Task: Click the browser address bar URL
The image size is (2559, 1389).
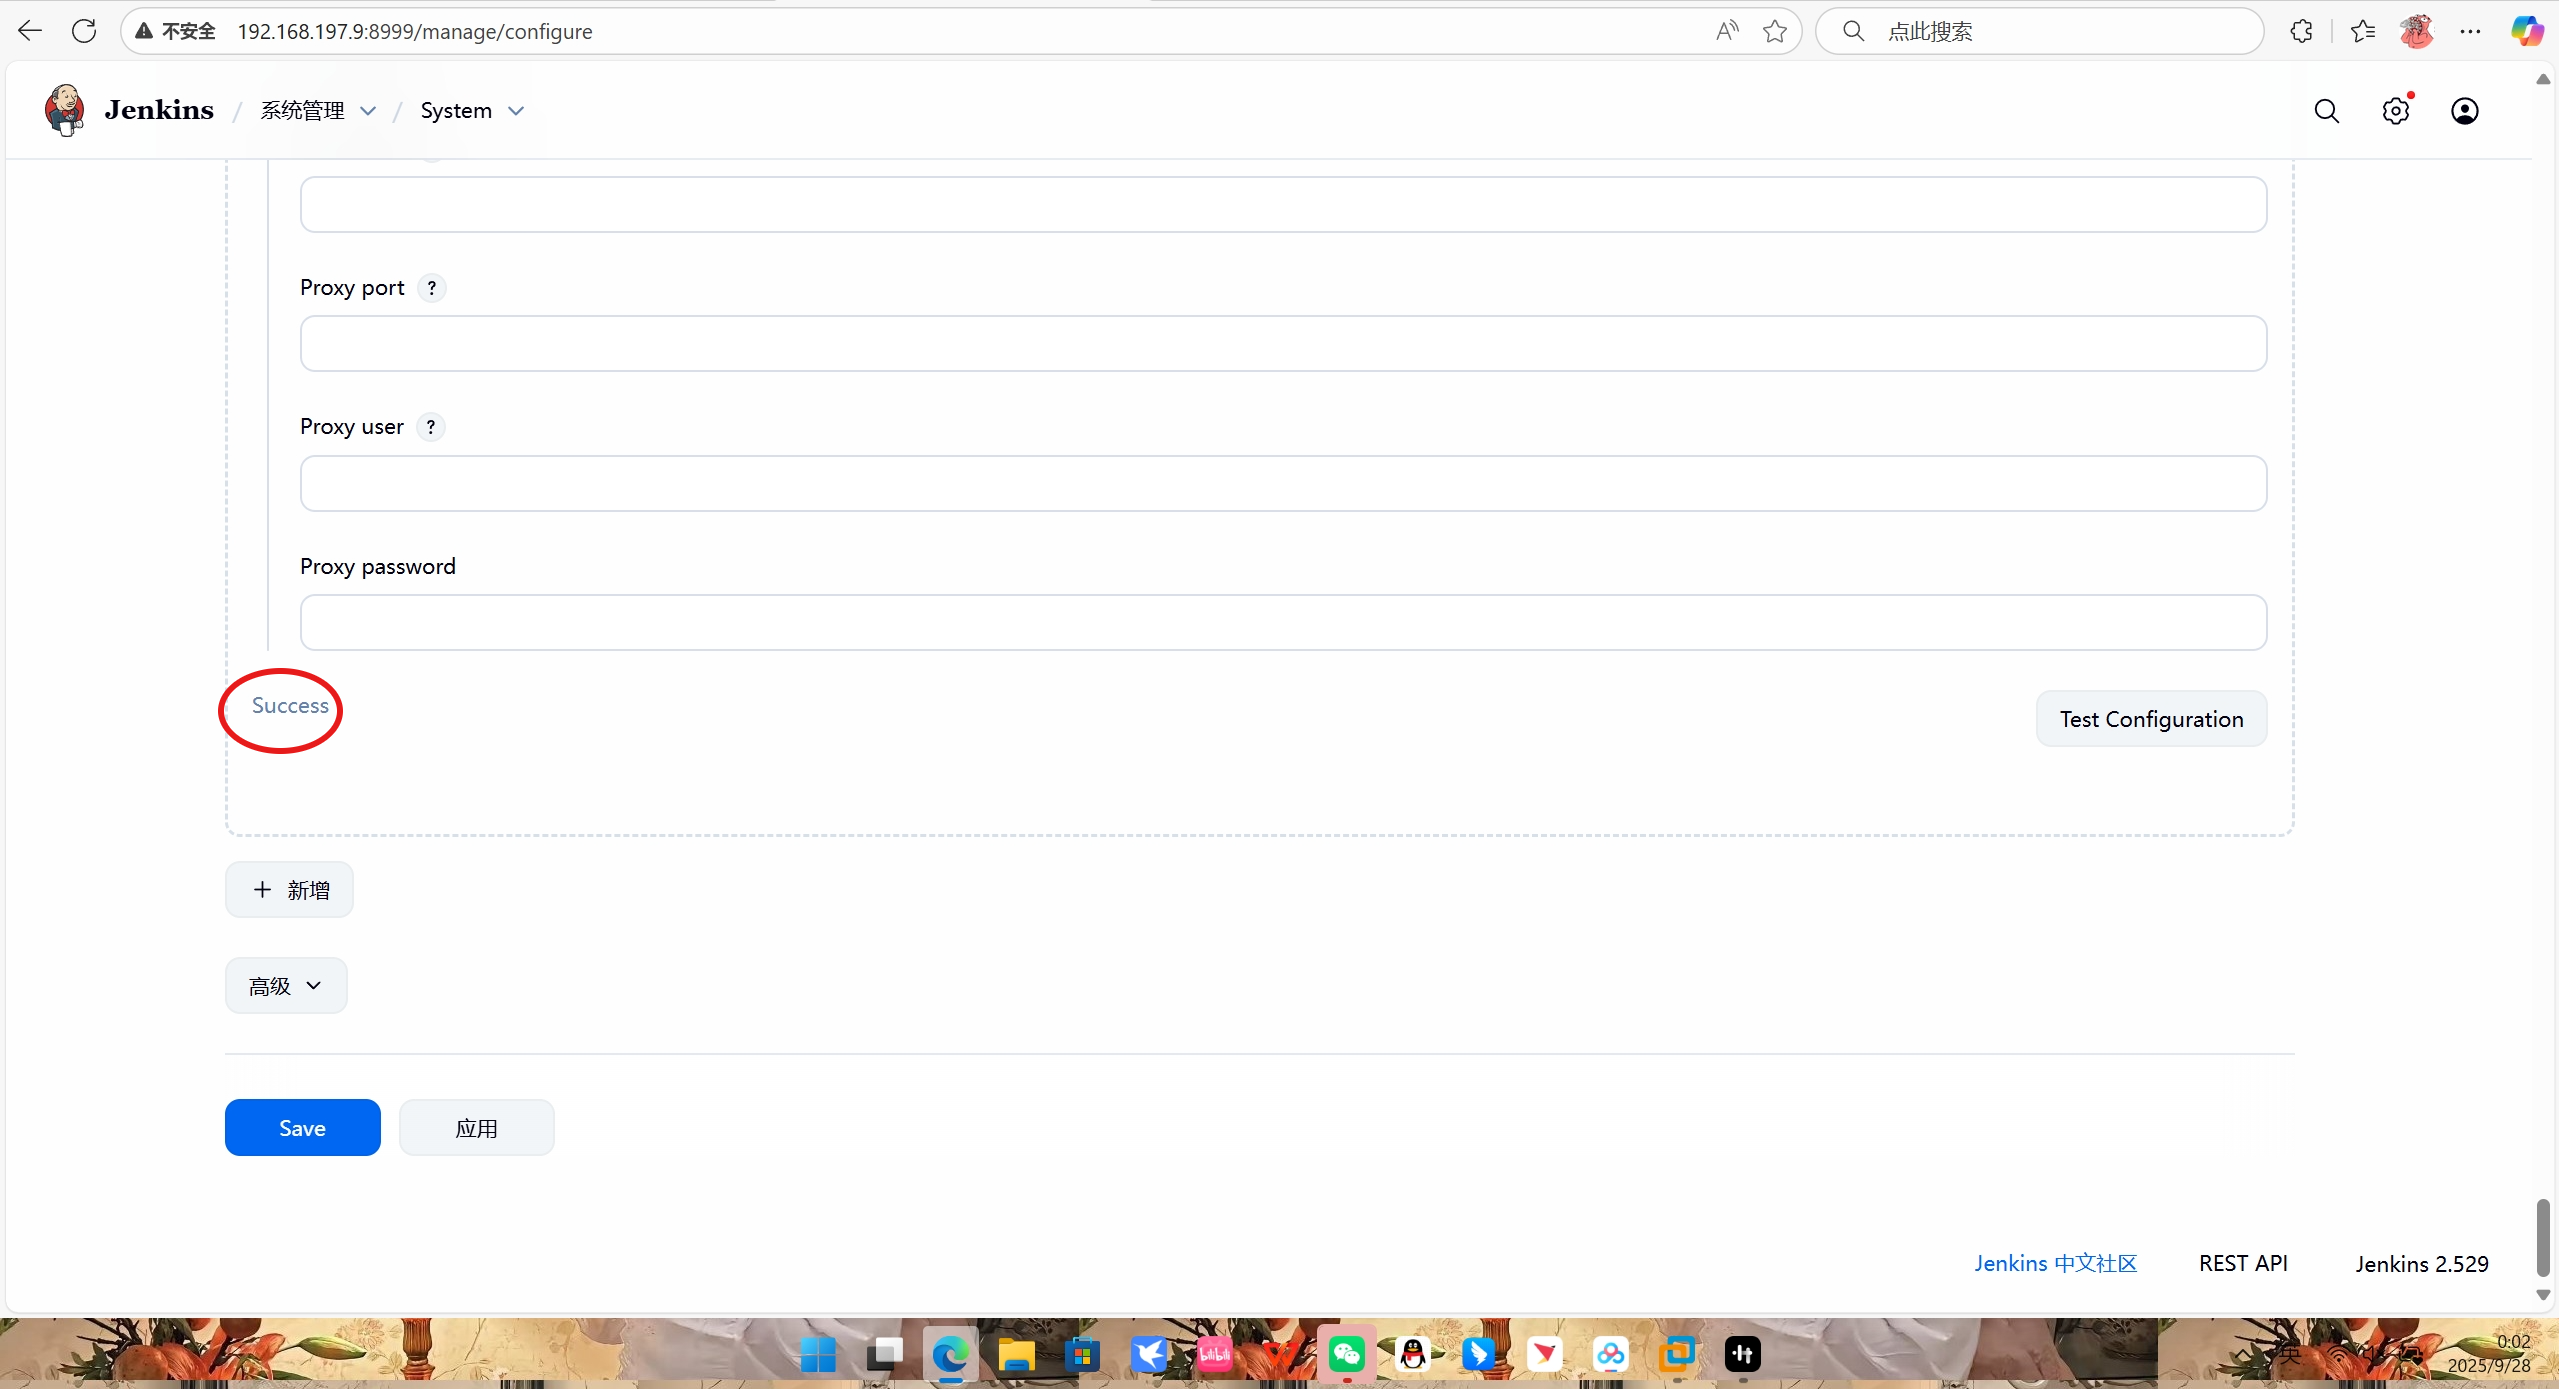Action: click(414, 31)
